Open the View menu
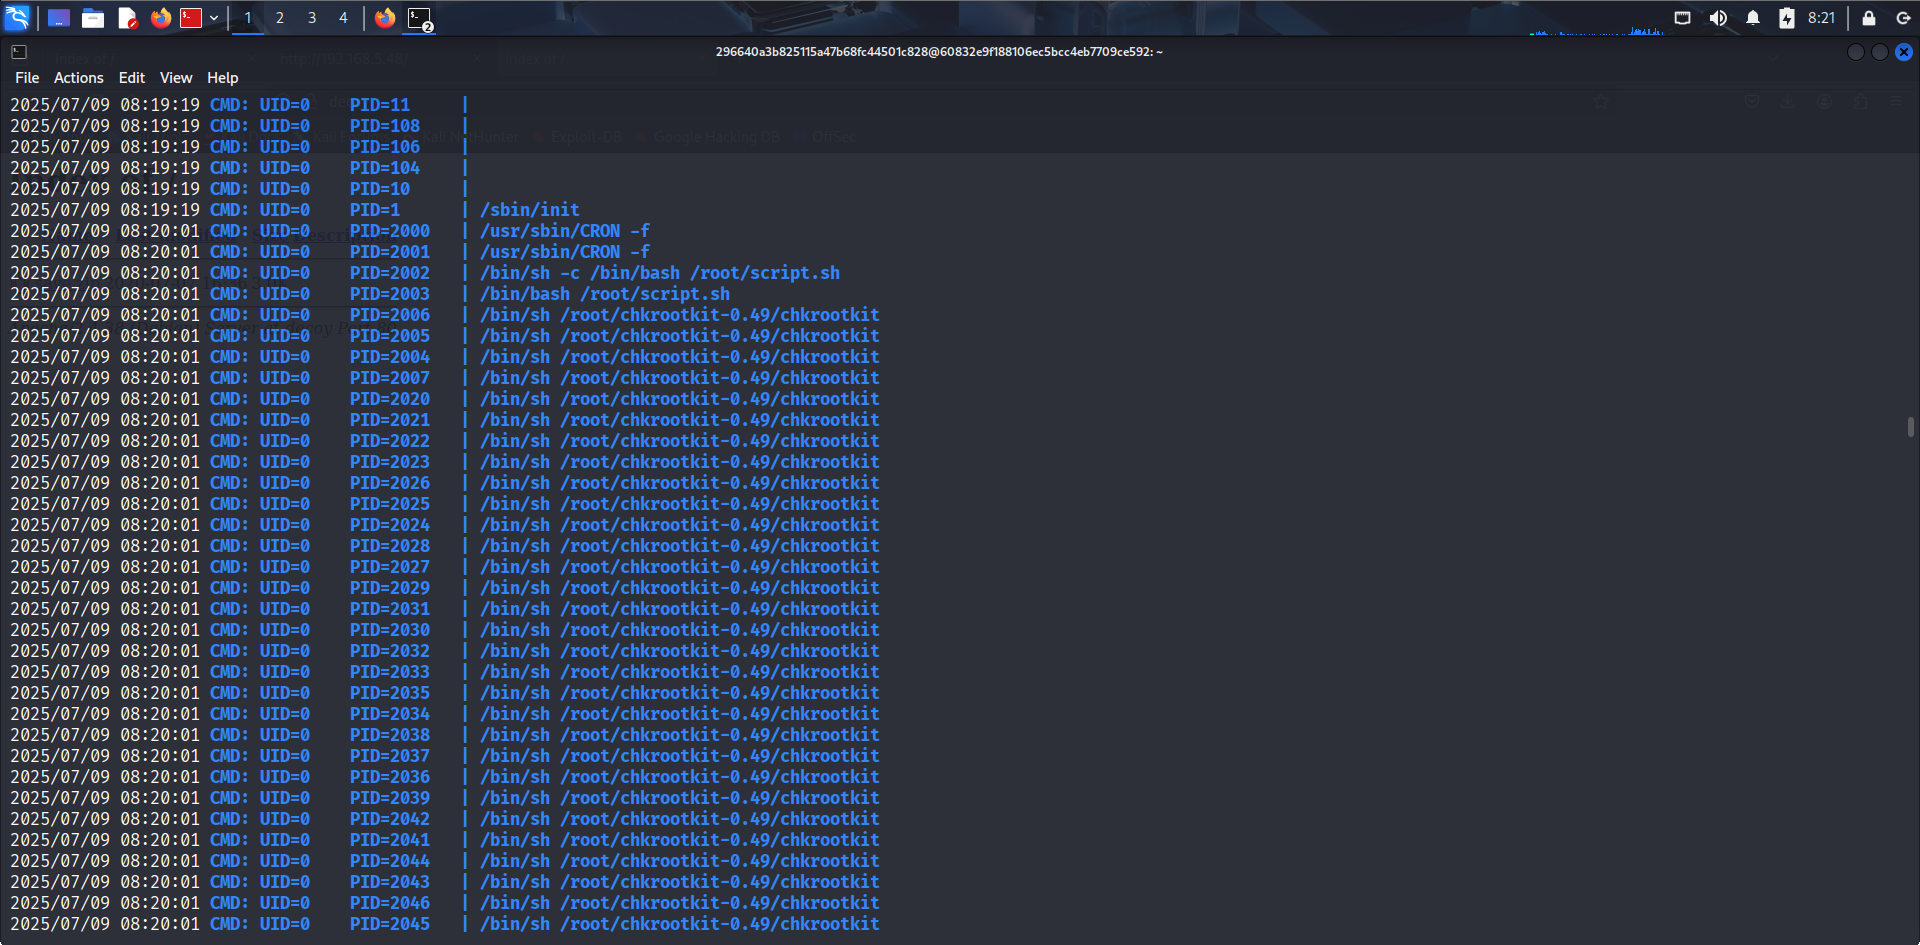This screenshot has width=1920, height=945. point(176,78)
